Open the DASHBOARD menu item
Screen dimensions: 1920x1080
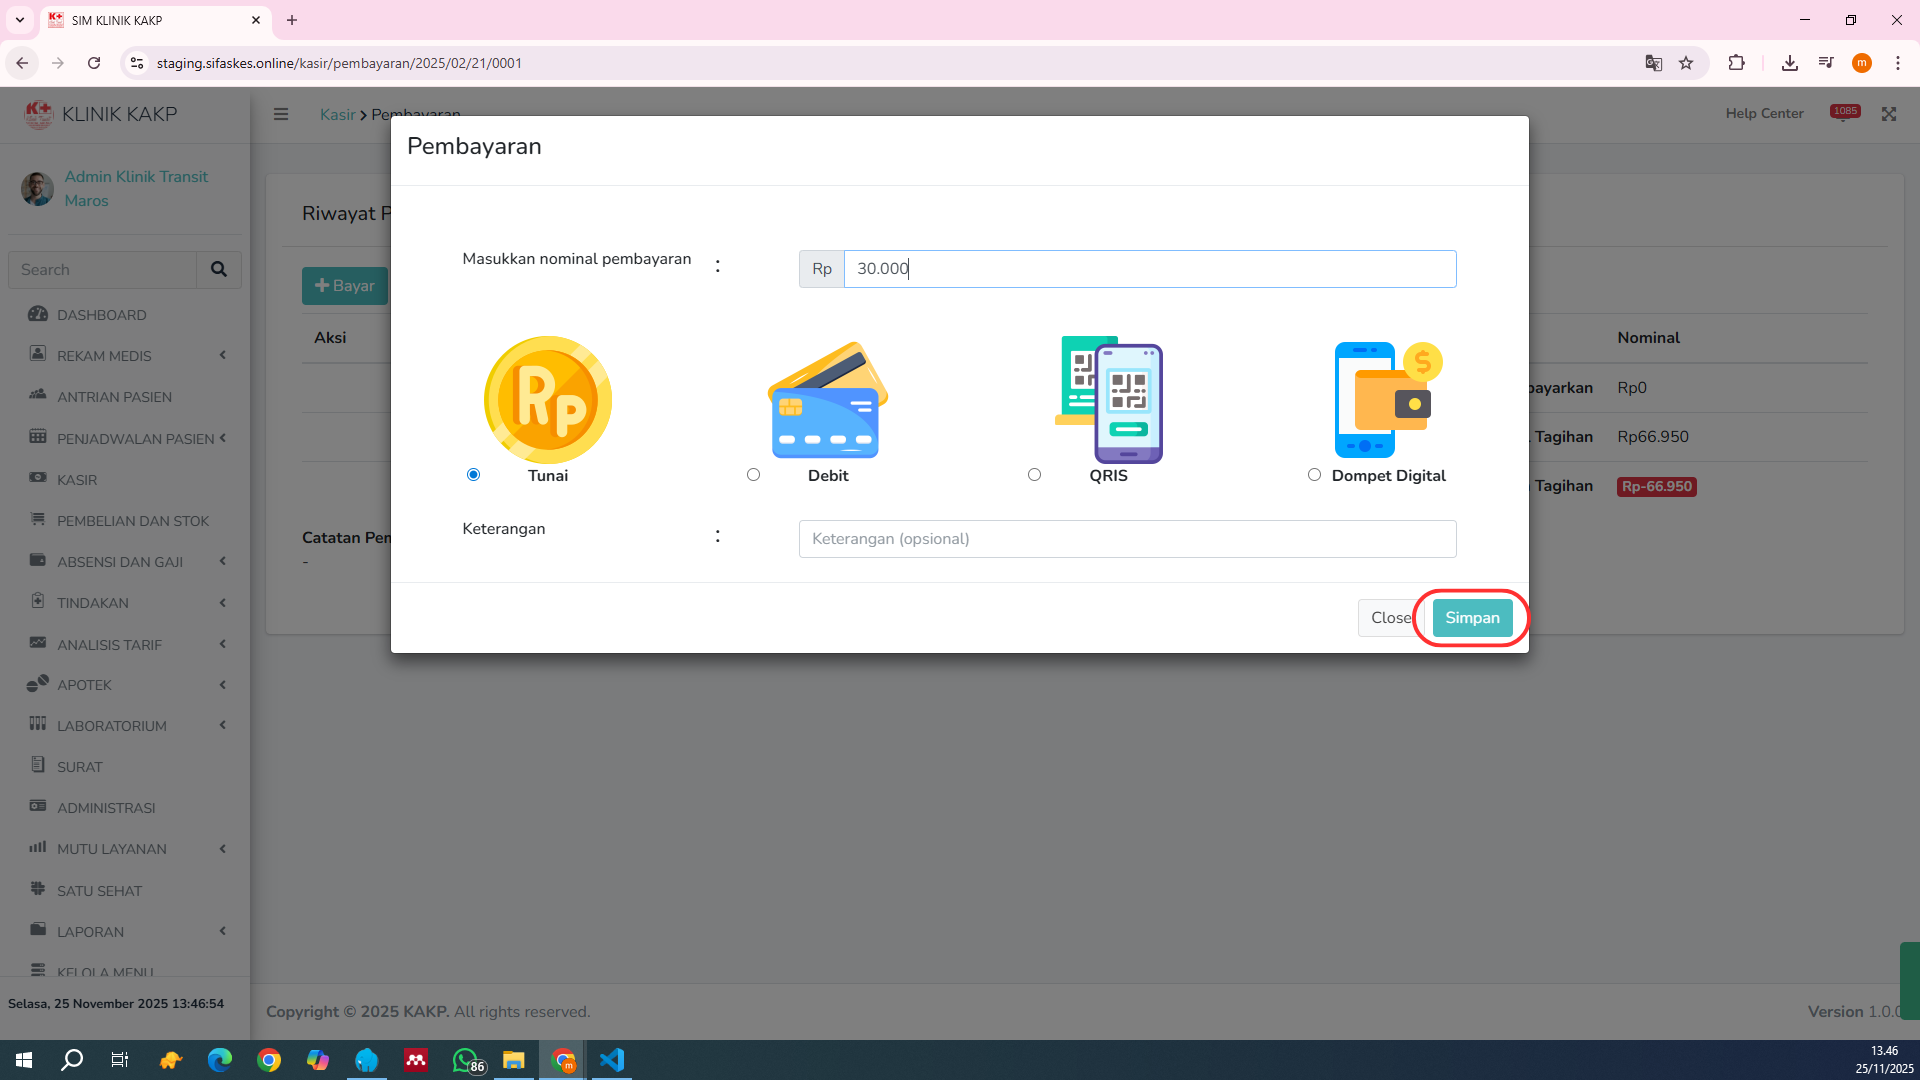pyautogui.click(x=101, y=315)
